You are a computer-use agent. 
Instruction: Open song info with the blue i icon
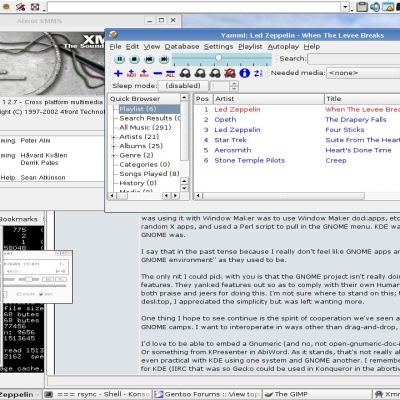point(245,73)
